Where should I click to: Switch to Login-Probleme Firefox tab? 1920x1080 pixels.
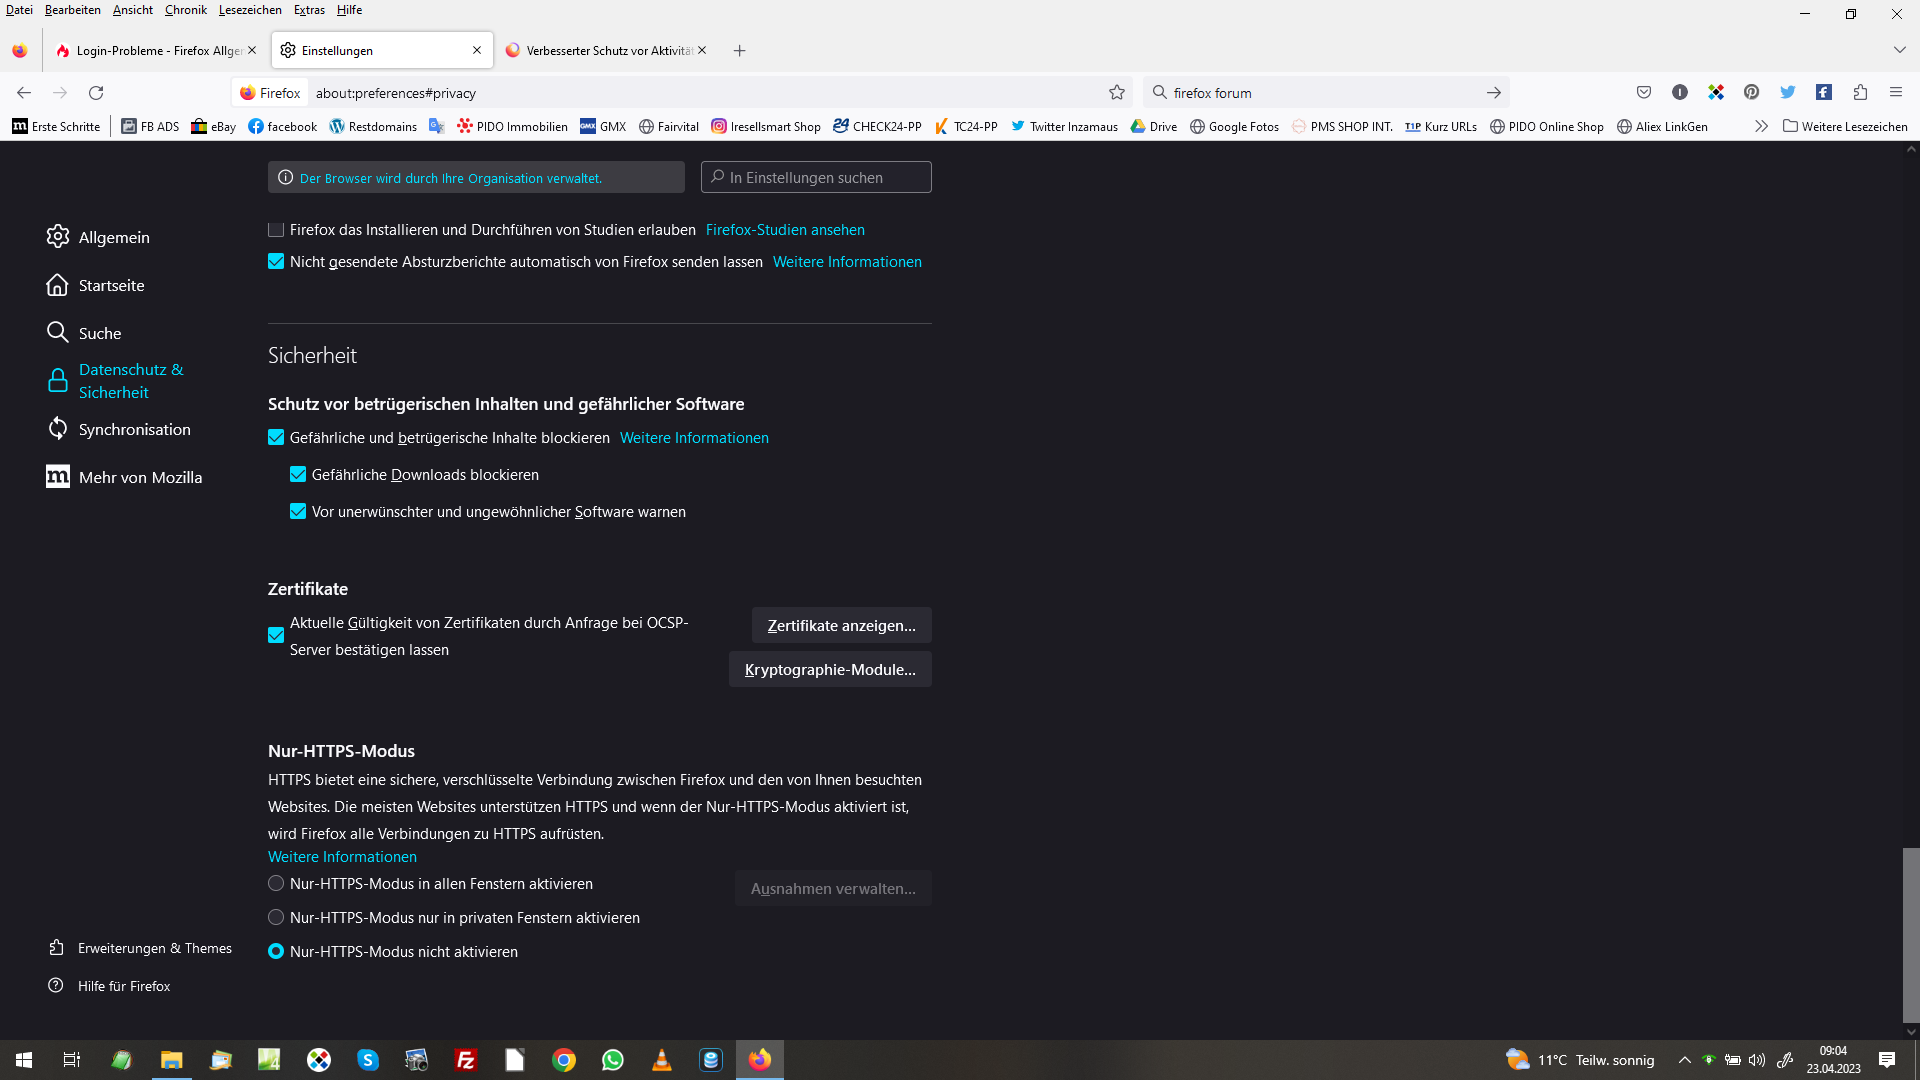(150, 50)
